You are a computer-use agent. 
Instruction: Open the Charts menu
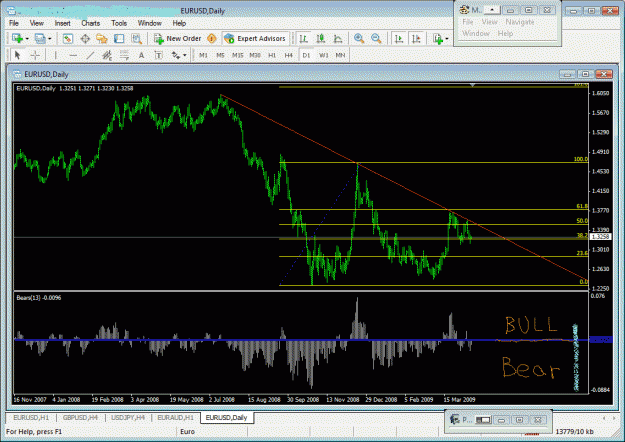coord(90,23)
